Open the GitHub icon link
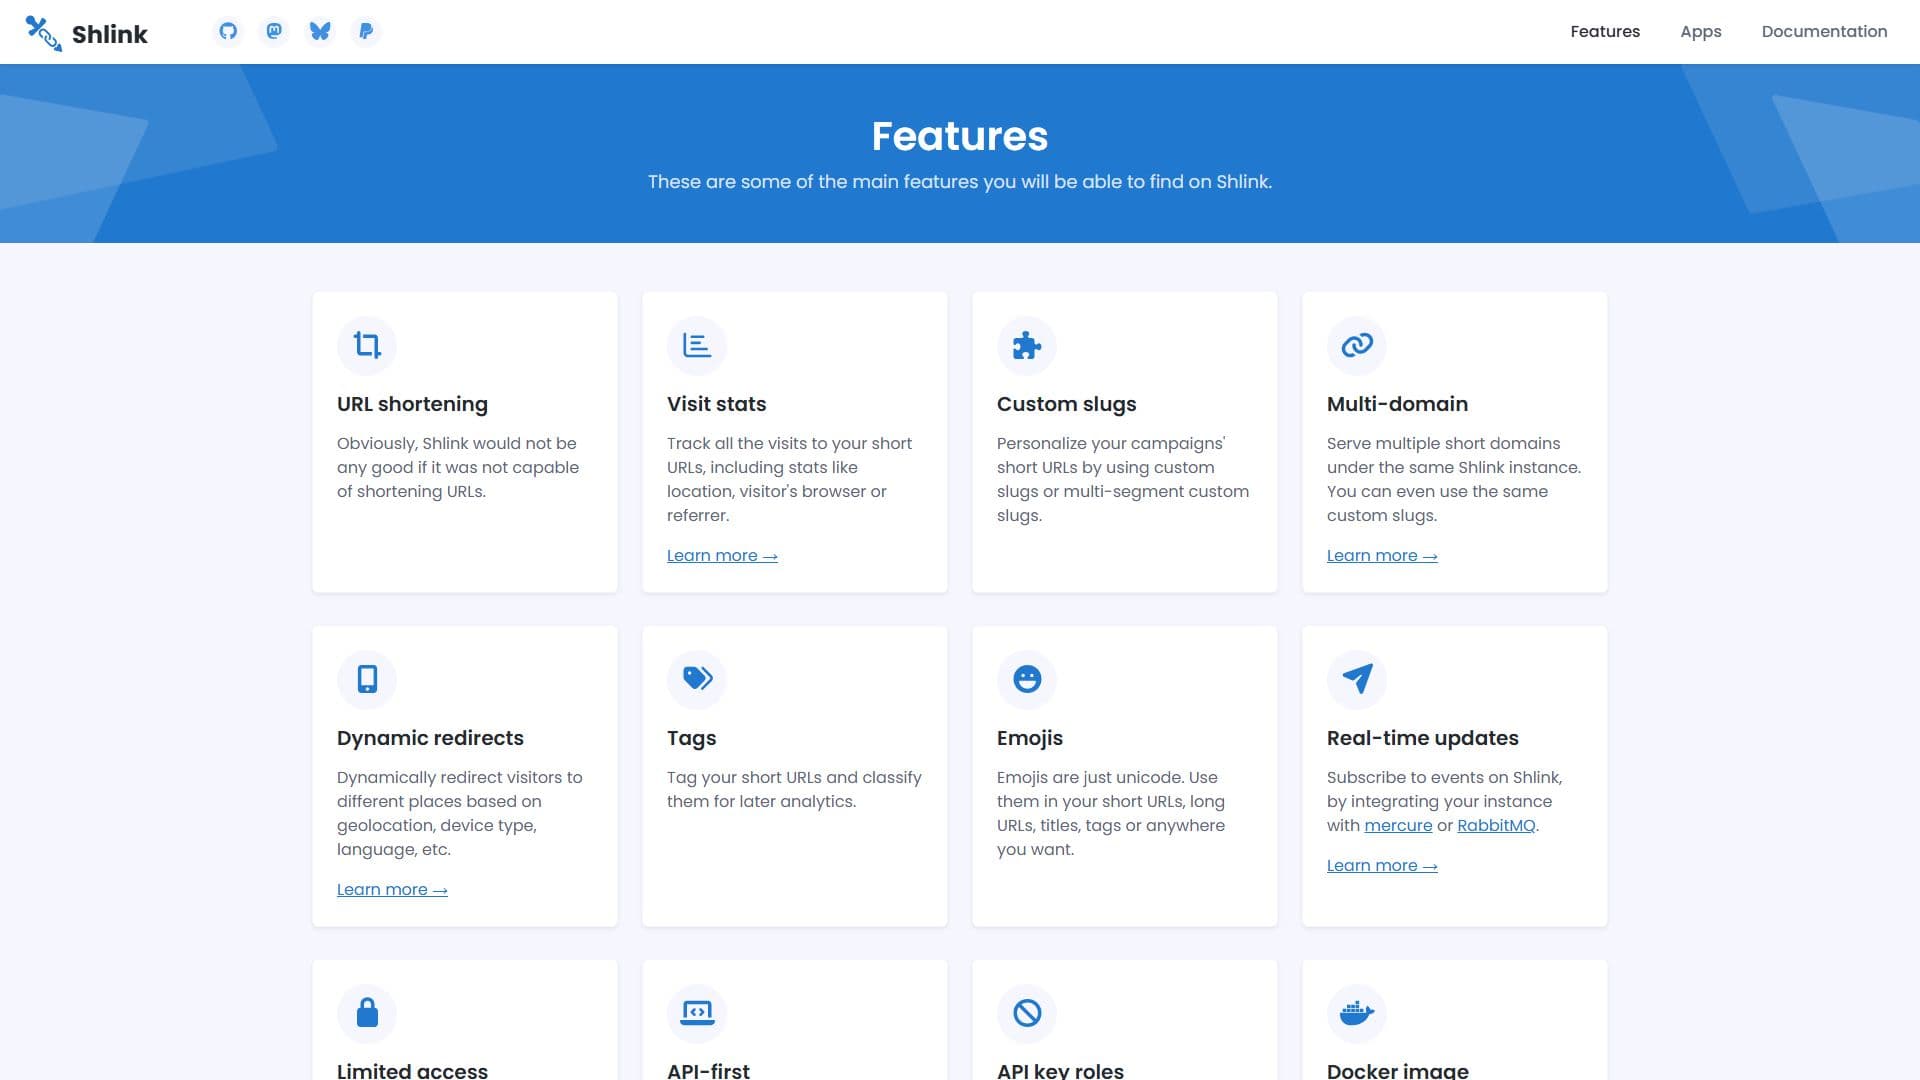 tap(228, 31)
